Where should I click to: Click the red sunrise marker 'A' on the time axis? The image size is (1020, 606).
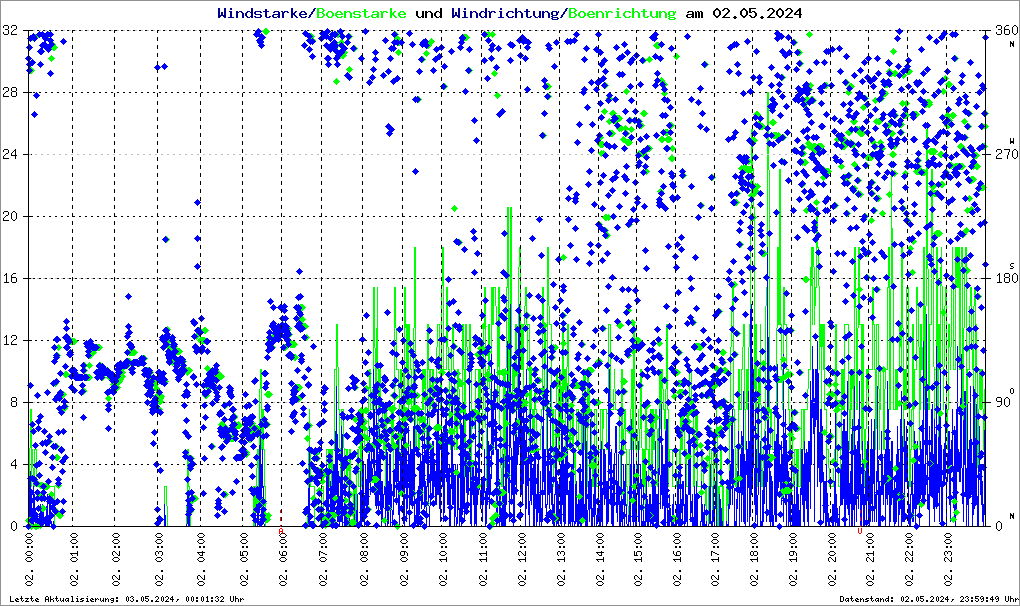tap(281, 531)
